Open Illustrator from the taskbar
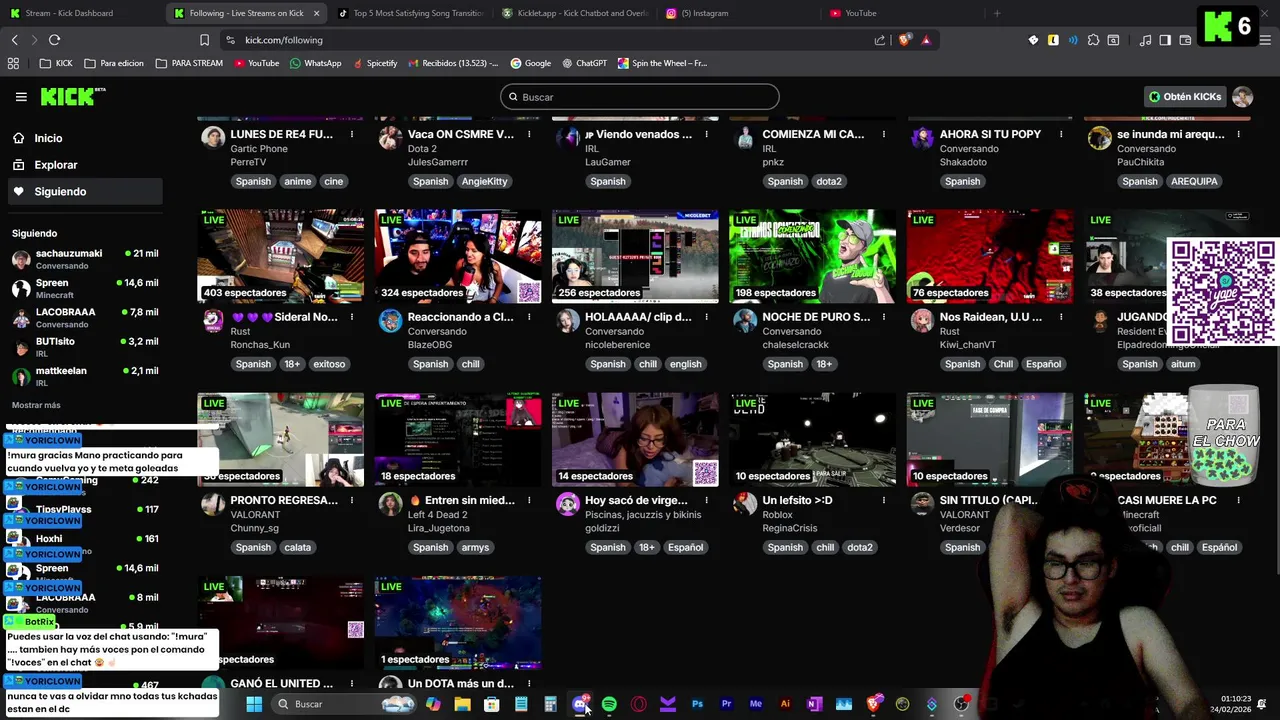Viewport: 1280px width, 720px height. (x=785, y=704)
